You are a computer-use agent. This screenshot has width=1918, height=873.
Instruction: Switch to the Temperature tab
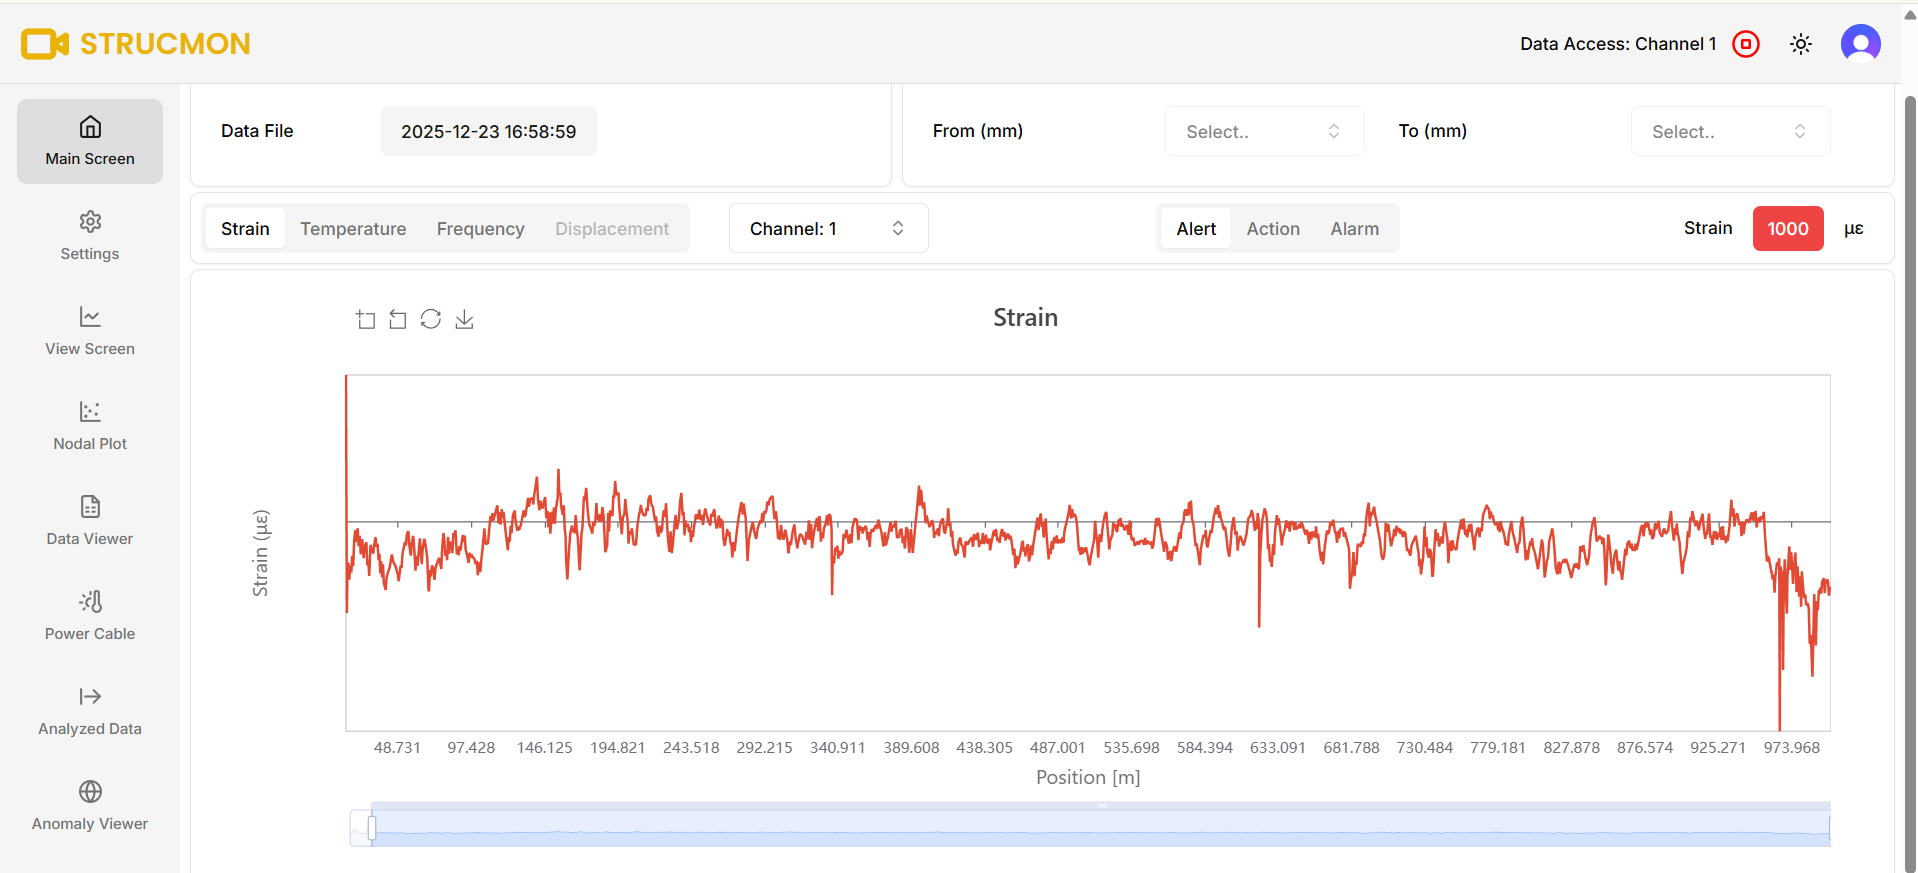(353, 229)
